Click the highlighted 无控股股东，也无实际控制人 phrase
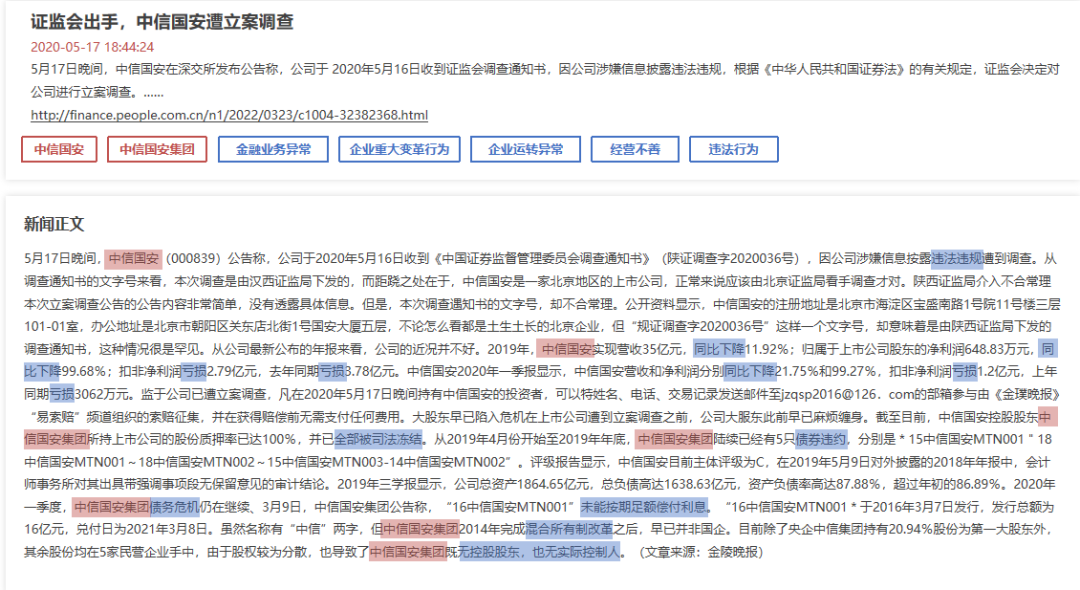1080x590 pixels. pos(539,552)
